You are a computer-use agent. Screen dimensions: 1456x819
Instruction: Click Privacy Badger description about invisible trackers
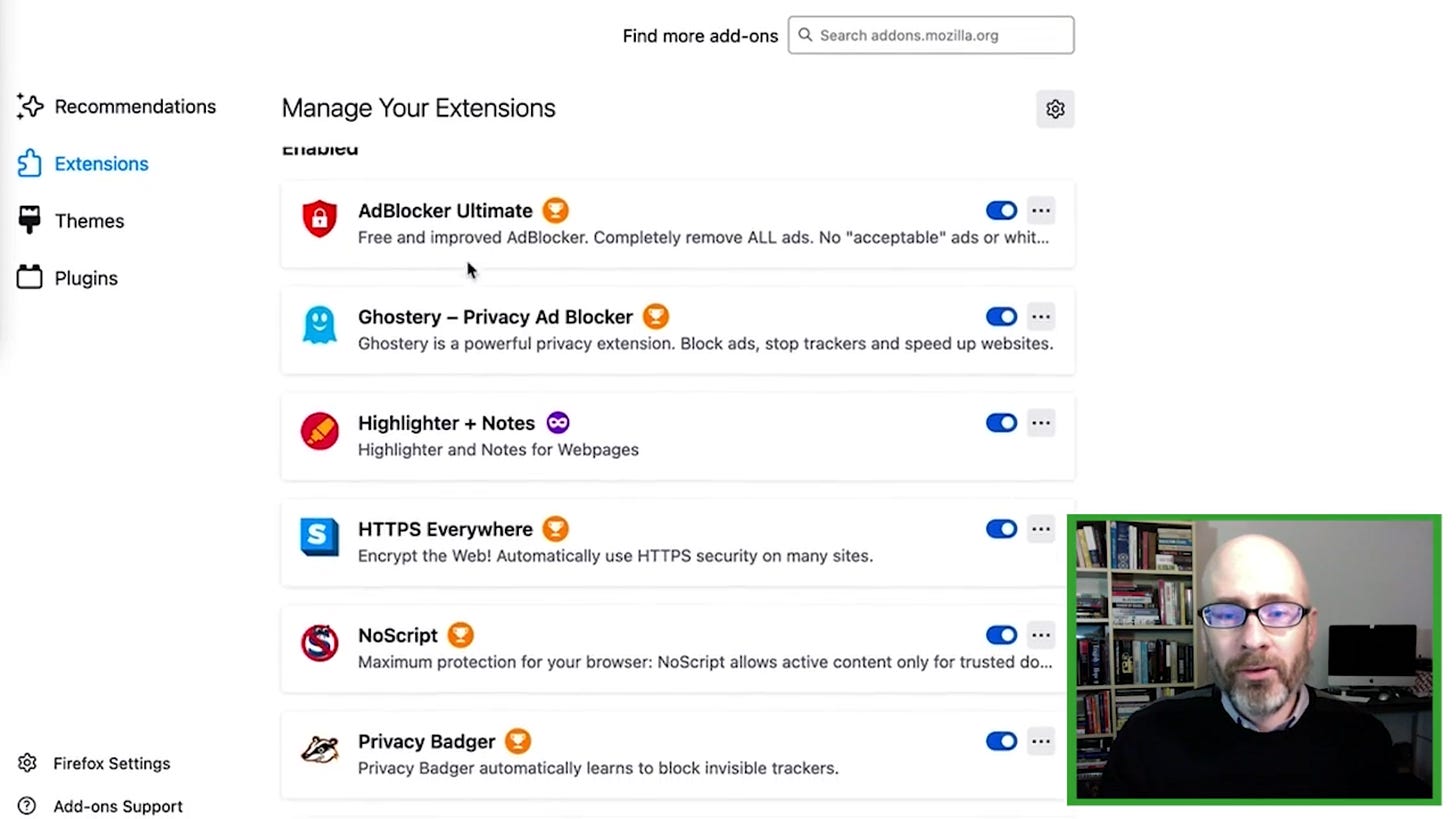(598, 767)
